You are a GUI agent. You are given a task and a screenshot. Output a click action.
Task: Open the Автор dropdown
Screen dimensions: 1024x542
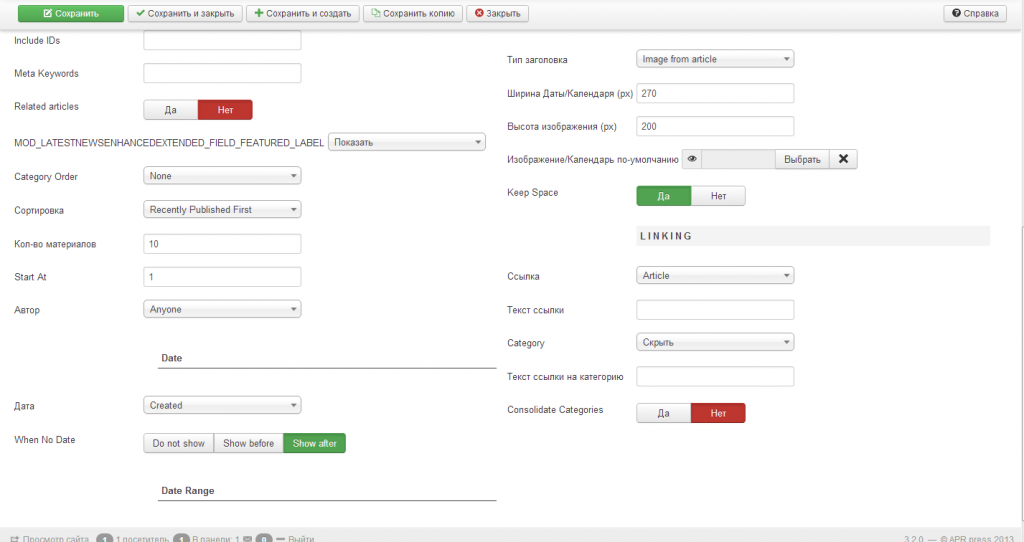click(222, 310)
